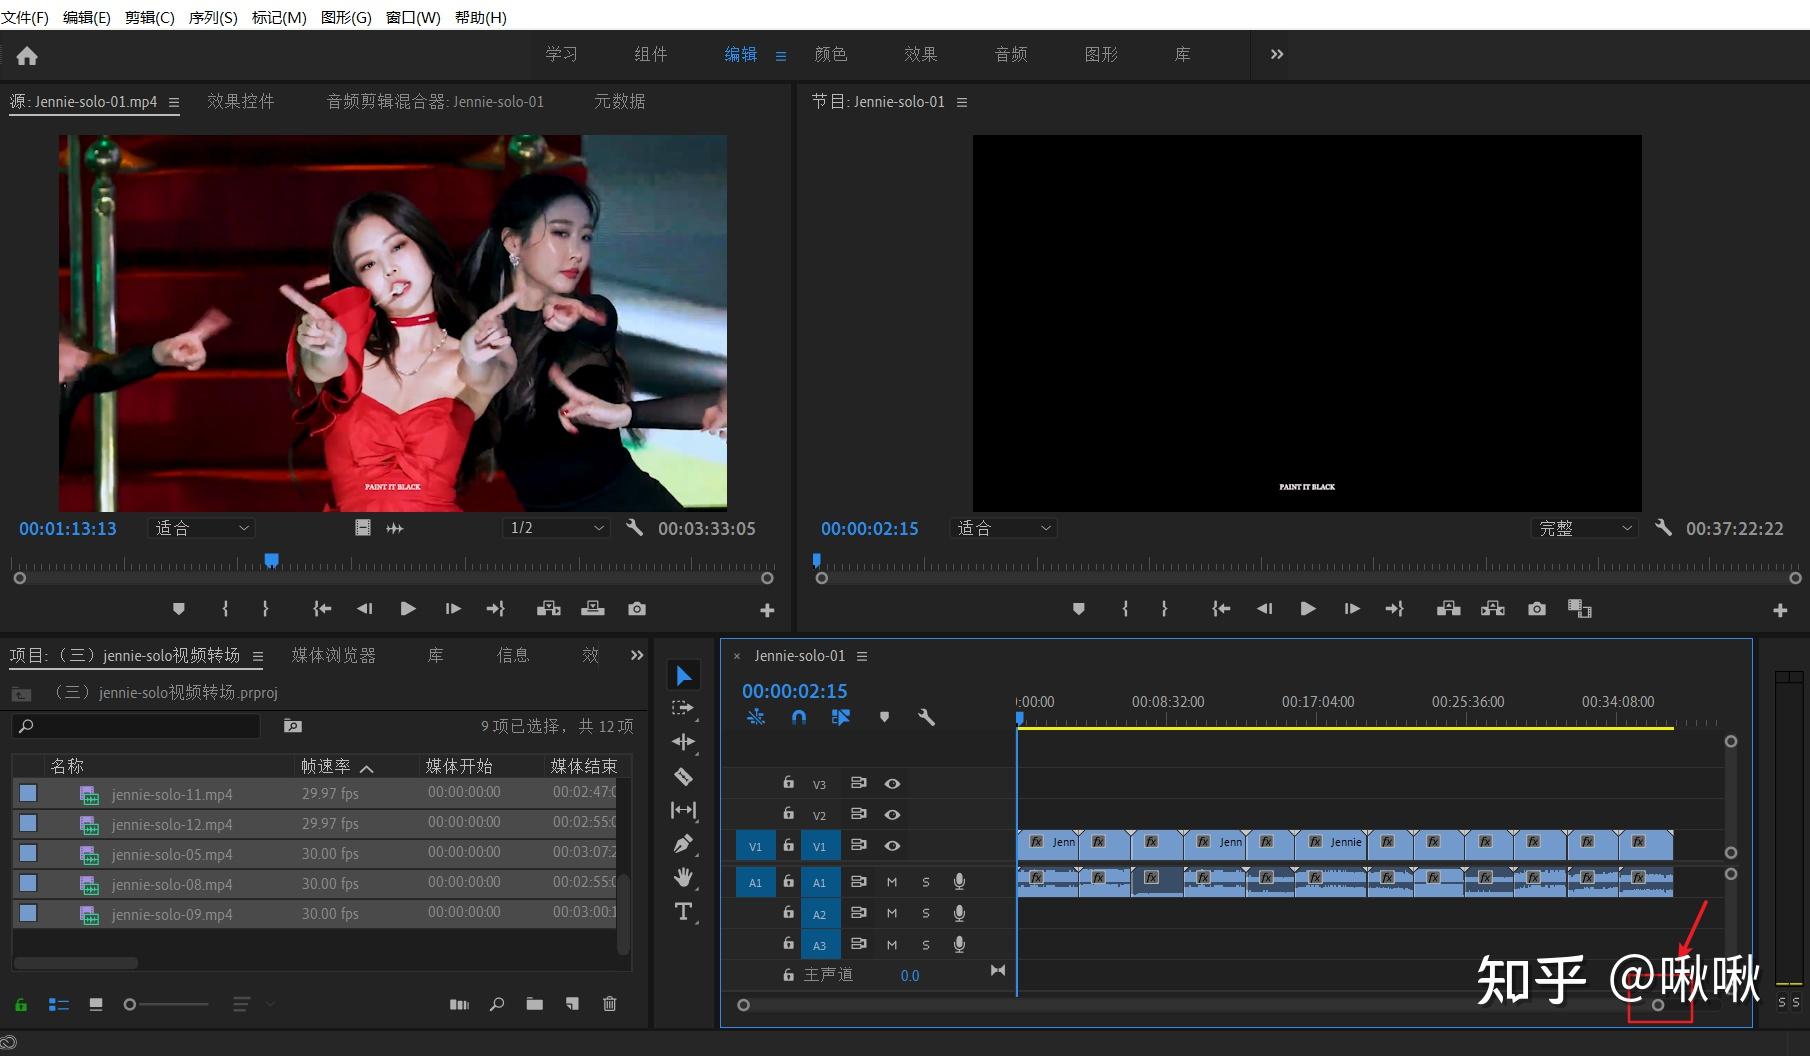Switch to 媒体浏览器 tab
1810x1056 pixels.
pos(334,655)
